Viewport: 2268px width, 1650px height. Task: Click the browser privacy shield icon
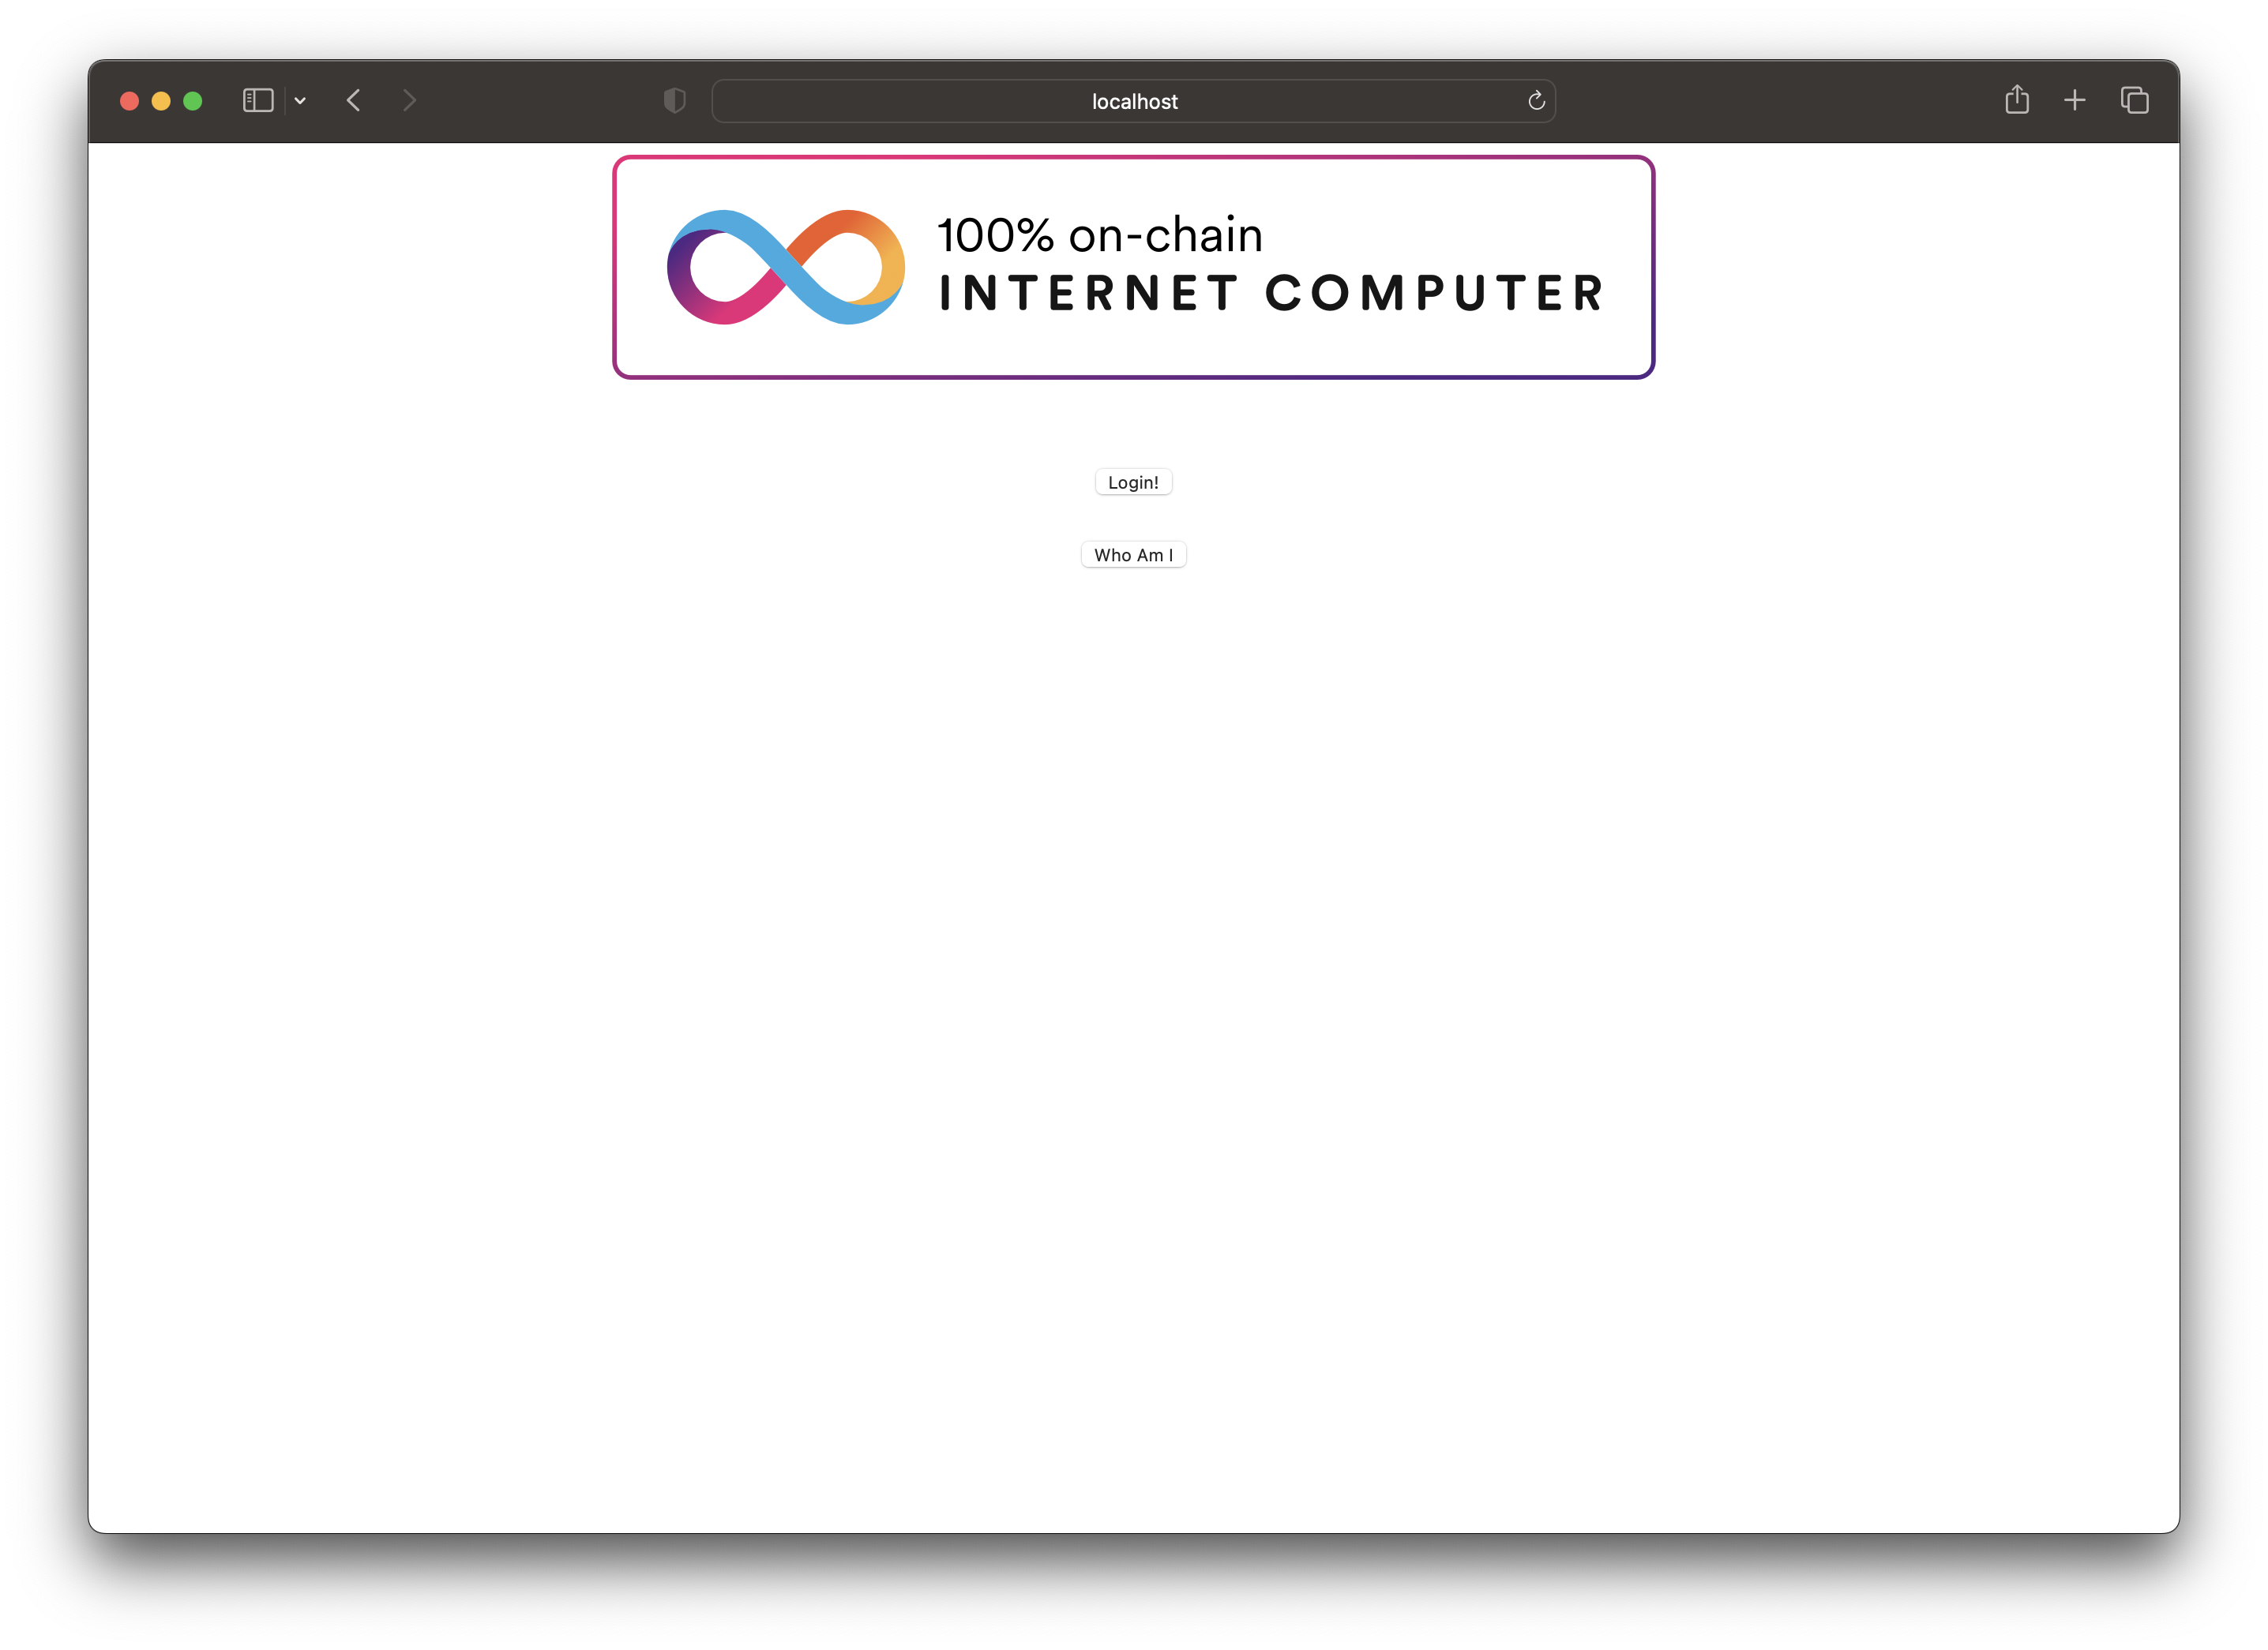(674, 100)
